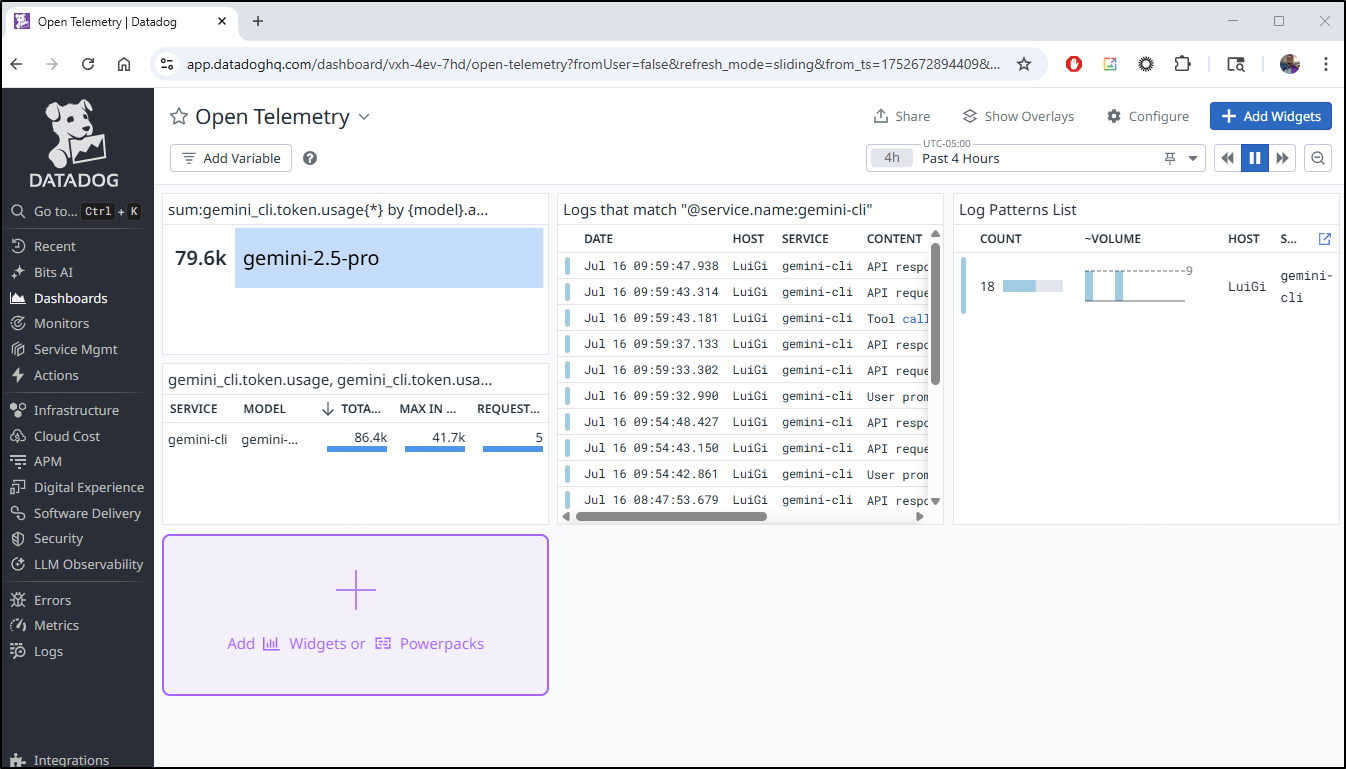Click the Cloud Cost sidebar icon
1346x769 pixels.
(17, 436)
